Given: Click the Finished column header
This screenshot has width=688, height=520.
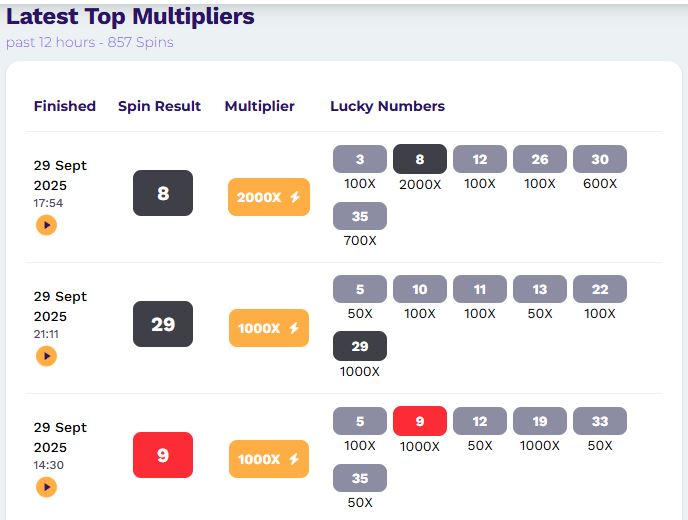Looking at the screenshot, I should [65, 106].
